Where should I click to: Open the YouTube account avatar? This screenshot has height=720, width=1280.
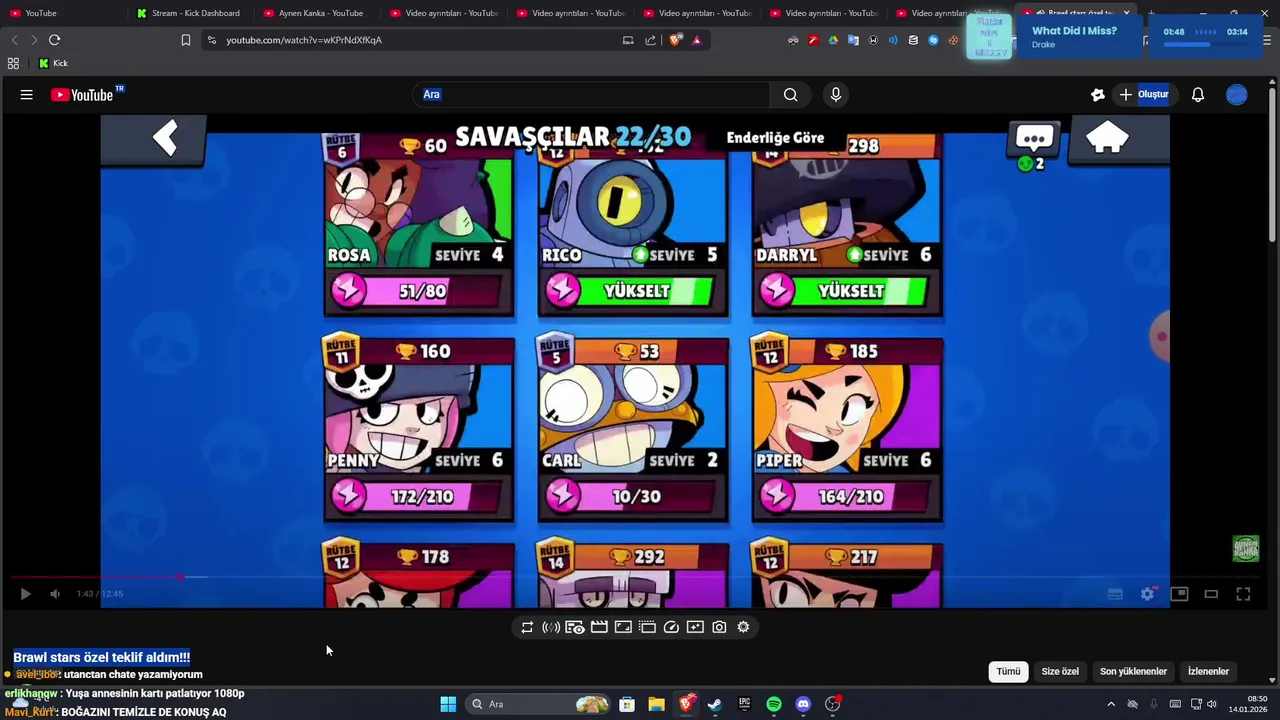pyautogui.click(x=1237, y=95)
